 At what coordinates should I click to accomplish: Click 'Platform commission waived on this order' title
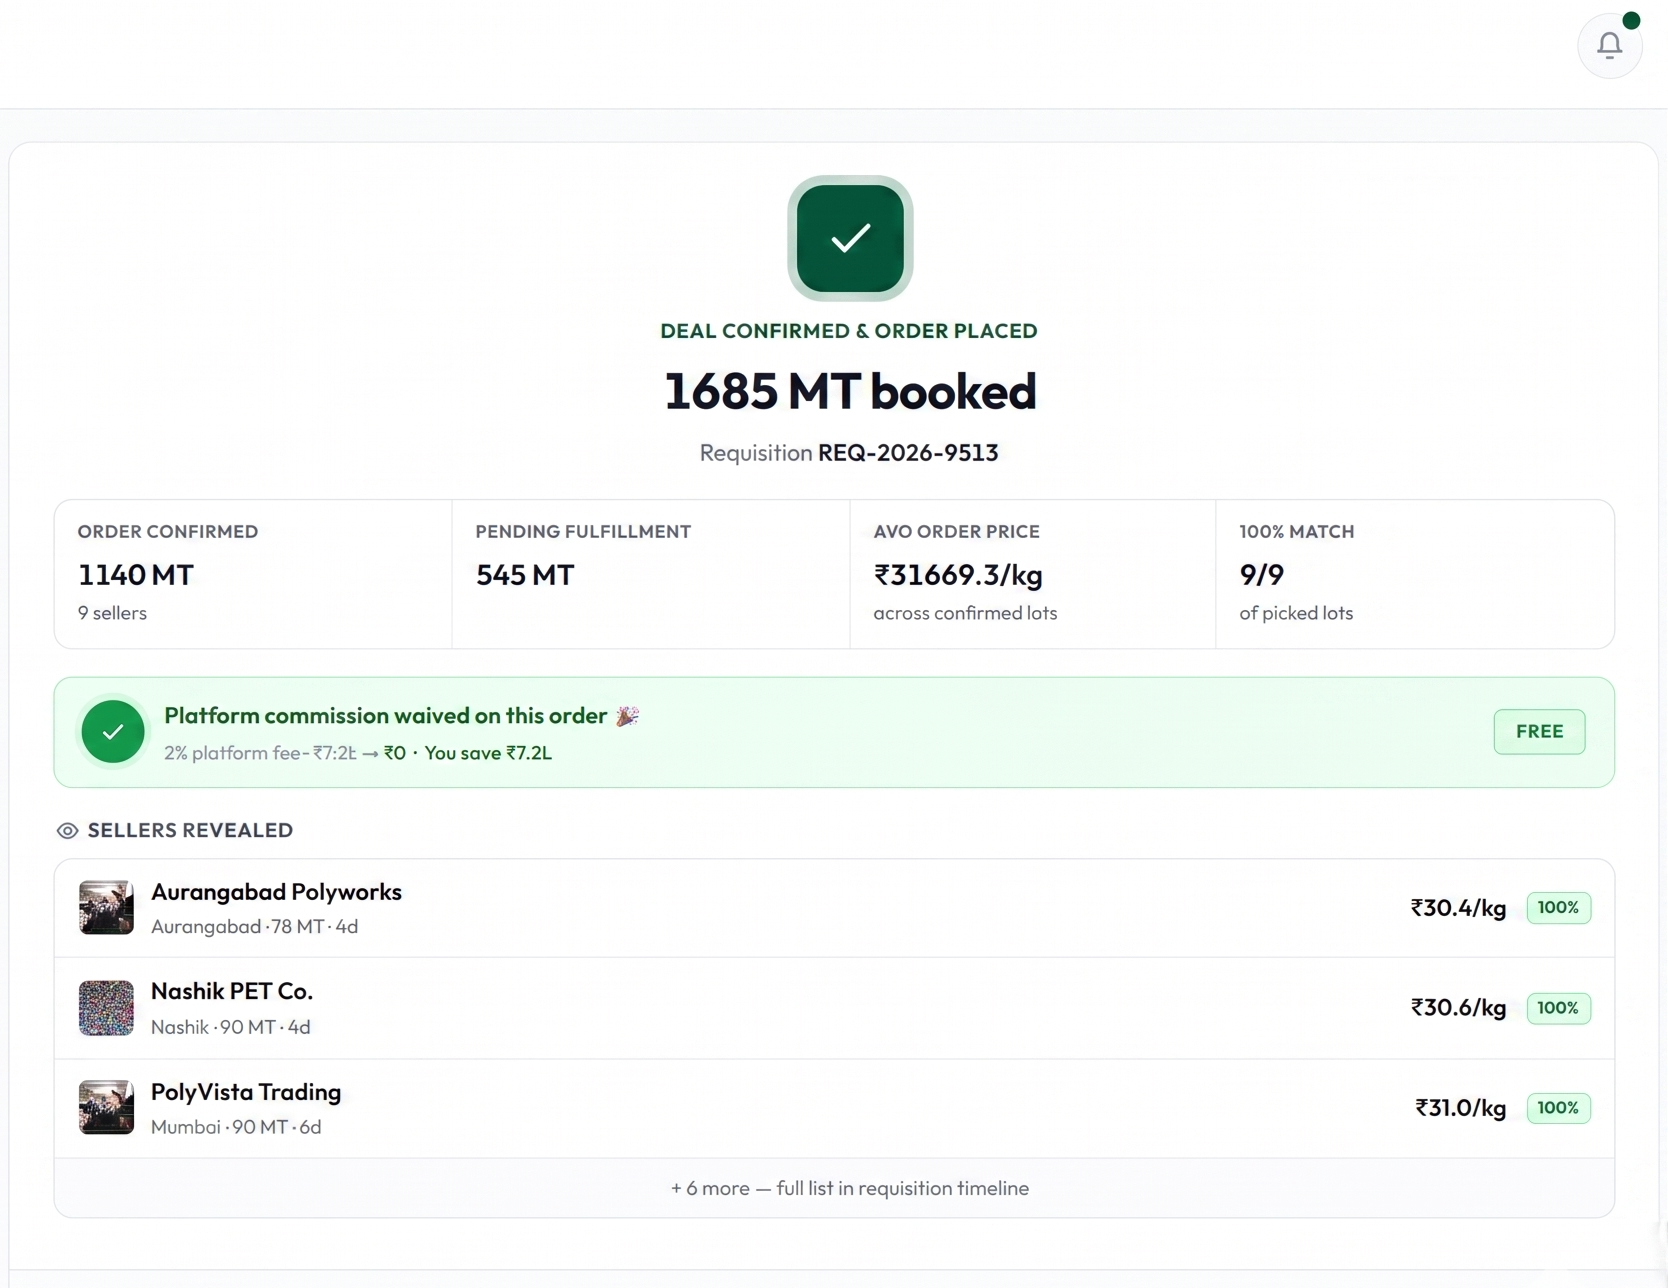click(x=386, y=716)
